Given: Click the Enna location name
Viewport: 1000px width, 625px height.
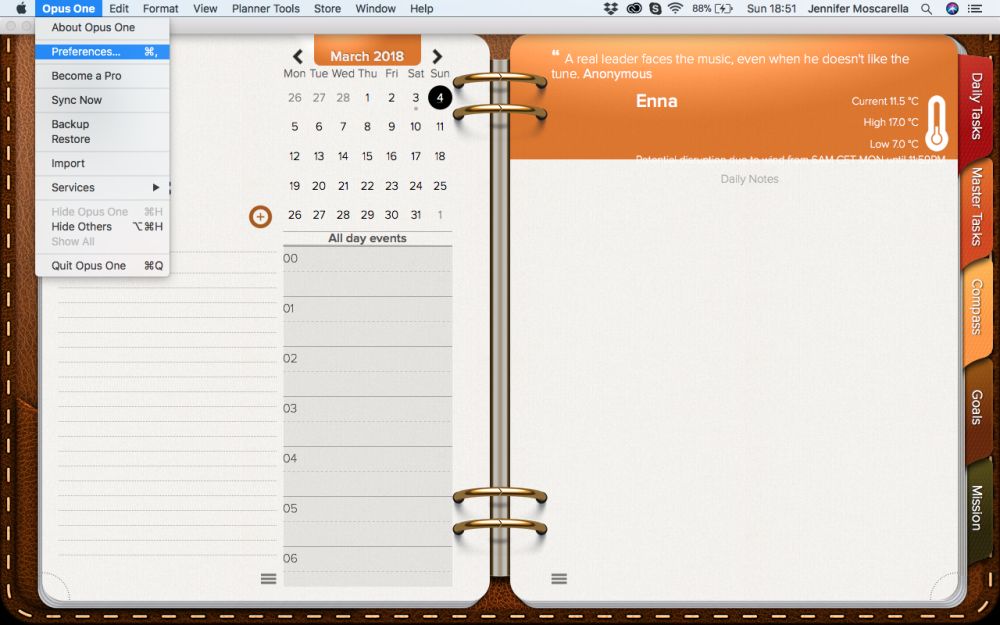Looking at the screenshot, I should (656, 101).
